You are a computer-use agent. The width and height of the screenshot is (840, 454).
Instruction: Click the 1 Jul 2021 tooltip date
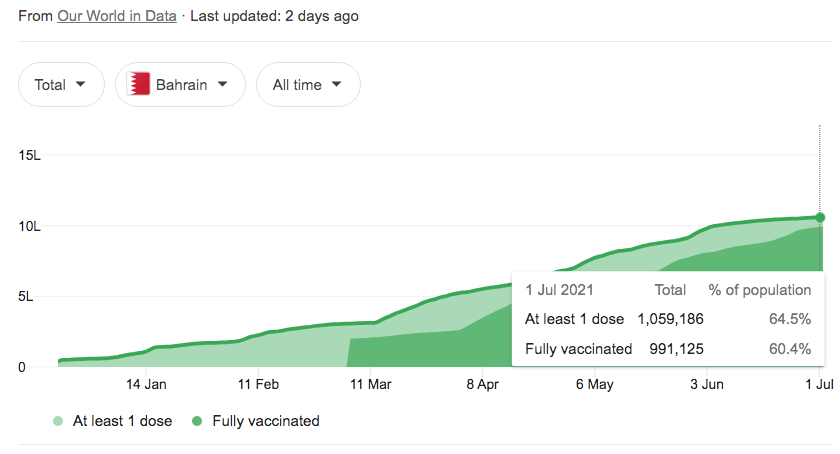coord(560,290)
